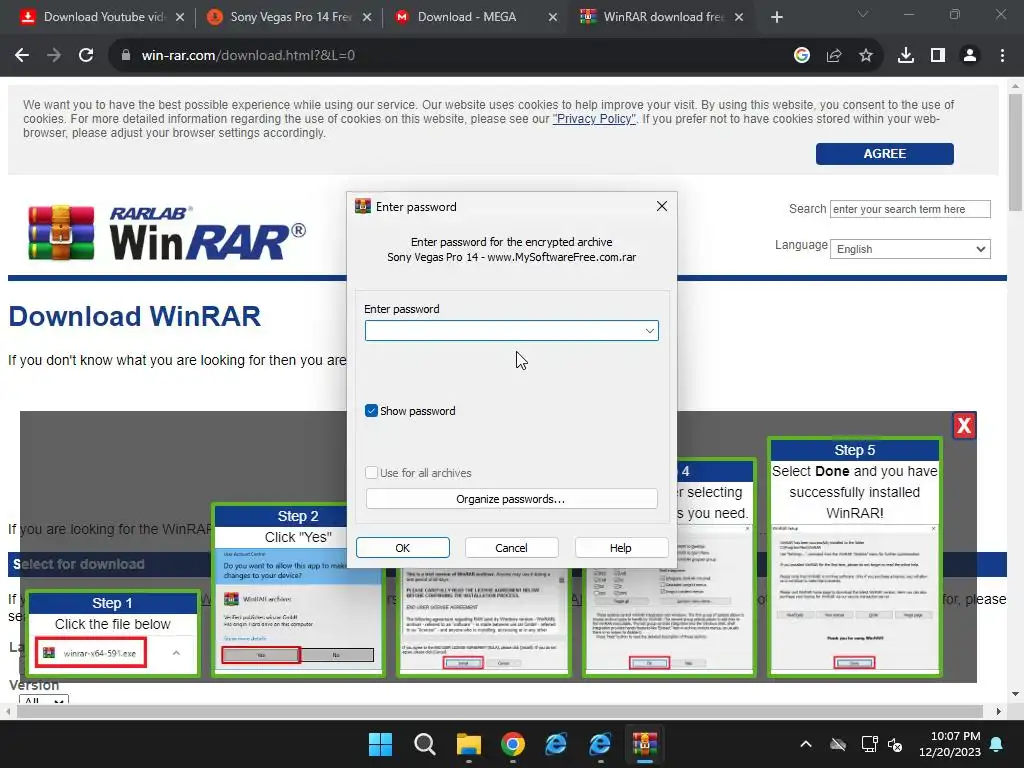The height and width of the screenshot is (768, 1024).
Task: Click the Google icon in address bar
Action: [x=802, y=56]
